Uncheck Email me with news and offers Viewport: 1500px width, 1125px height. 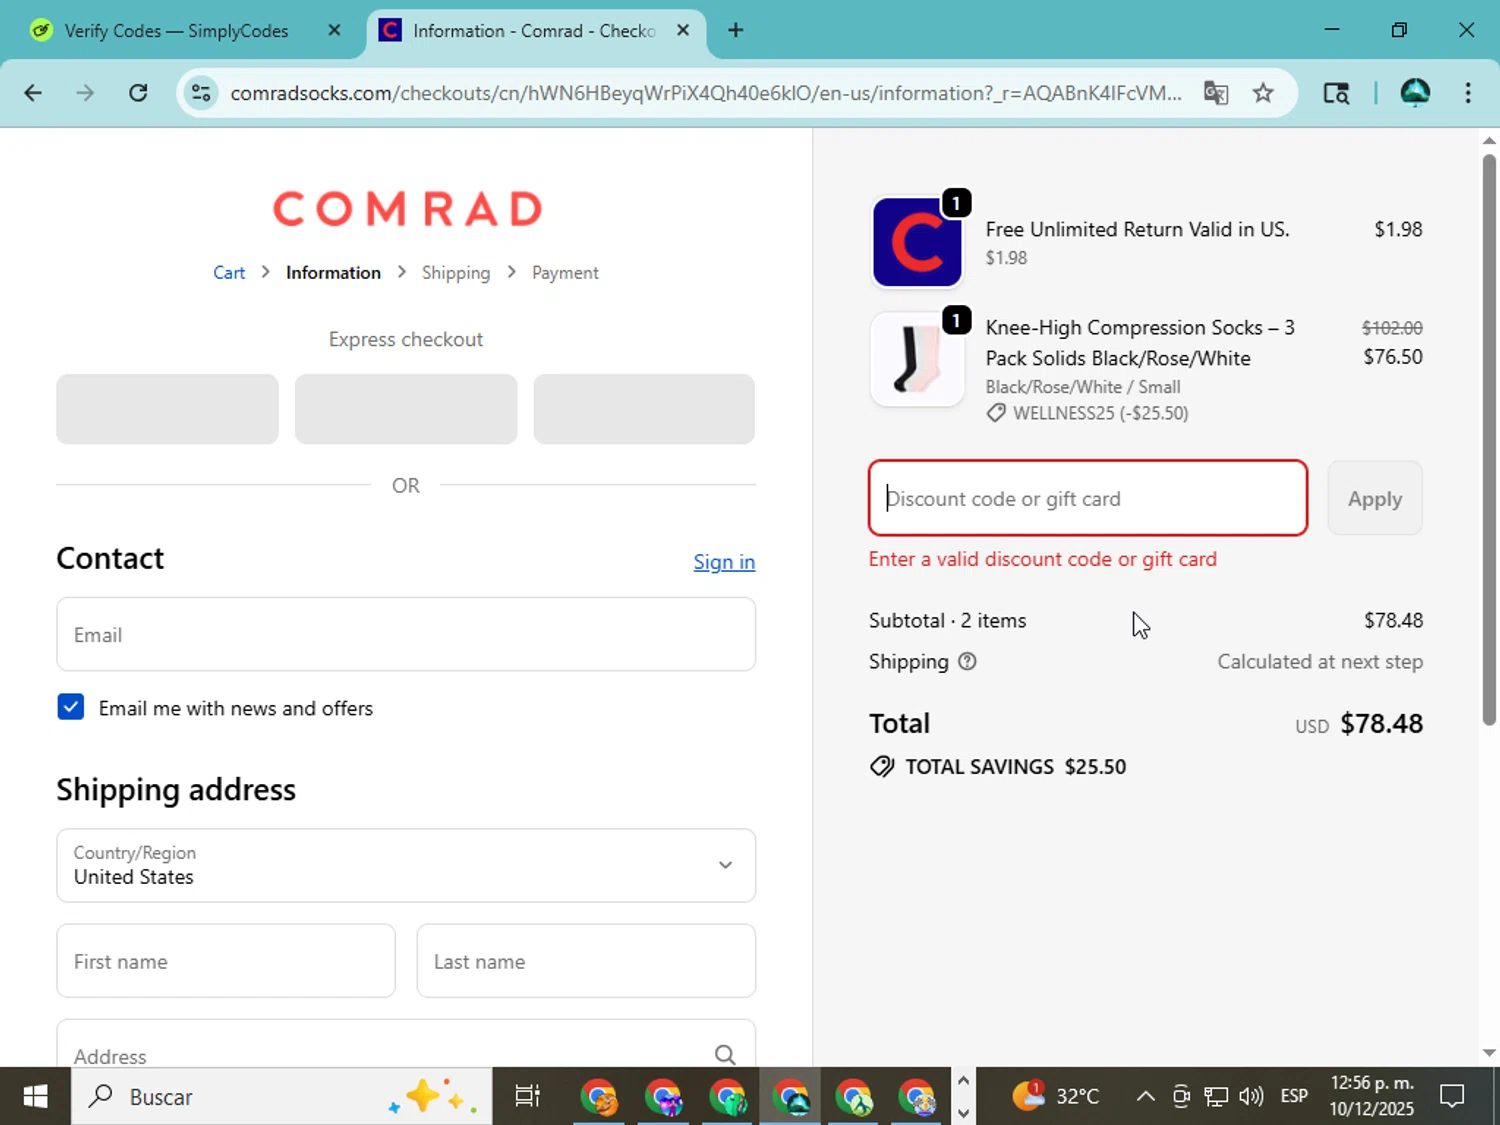[71, 707]
